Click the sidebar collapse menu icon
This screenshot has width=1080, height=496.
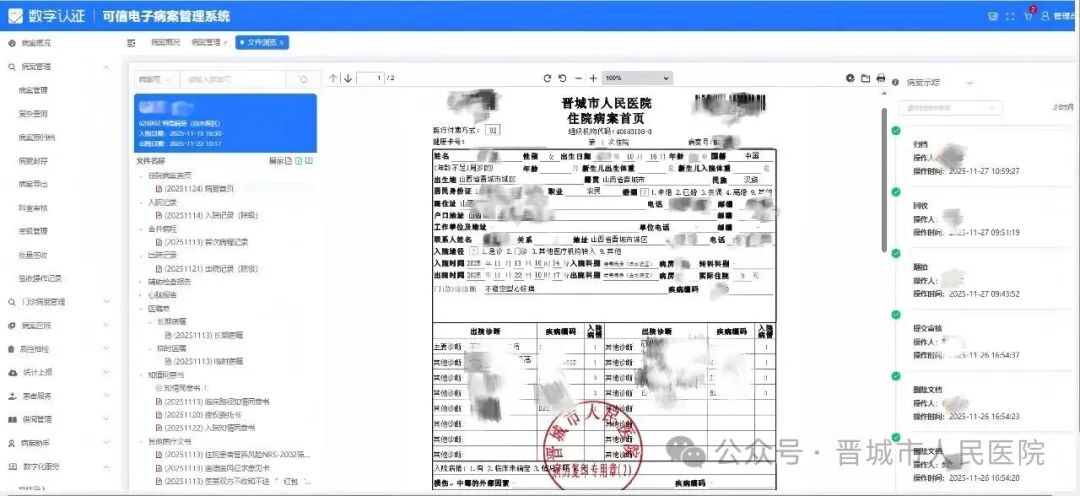(x=131, y=43)
